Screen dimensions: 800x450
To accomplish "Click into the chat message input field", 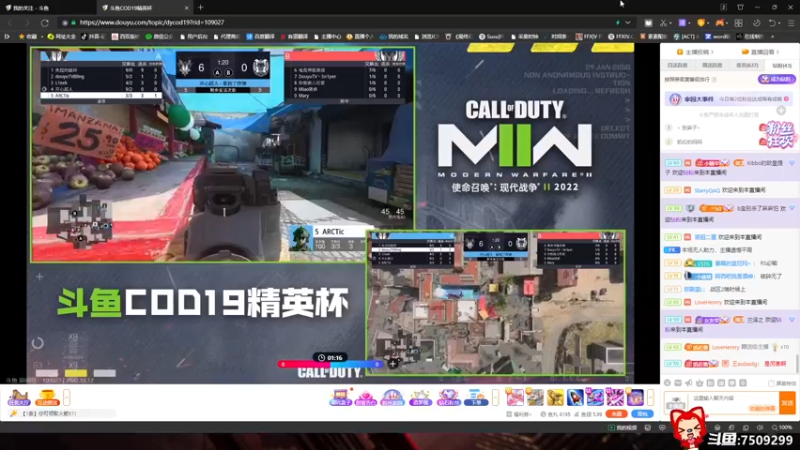I will 735,403.
